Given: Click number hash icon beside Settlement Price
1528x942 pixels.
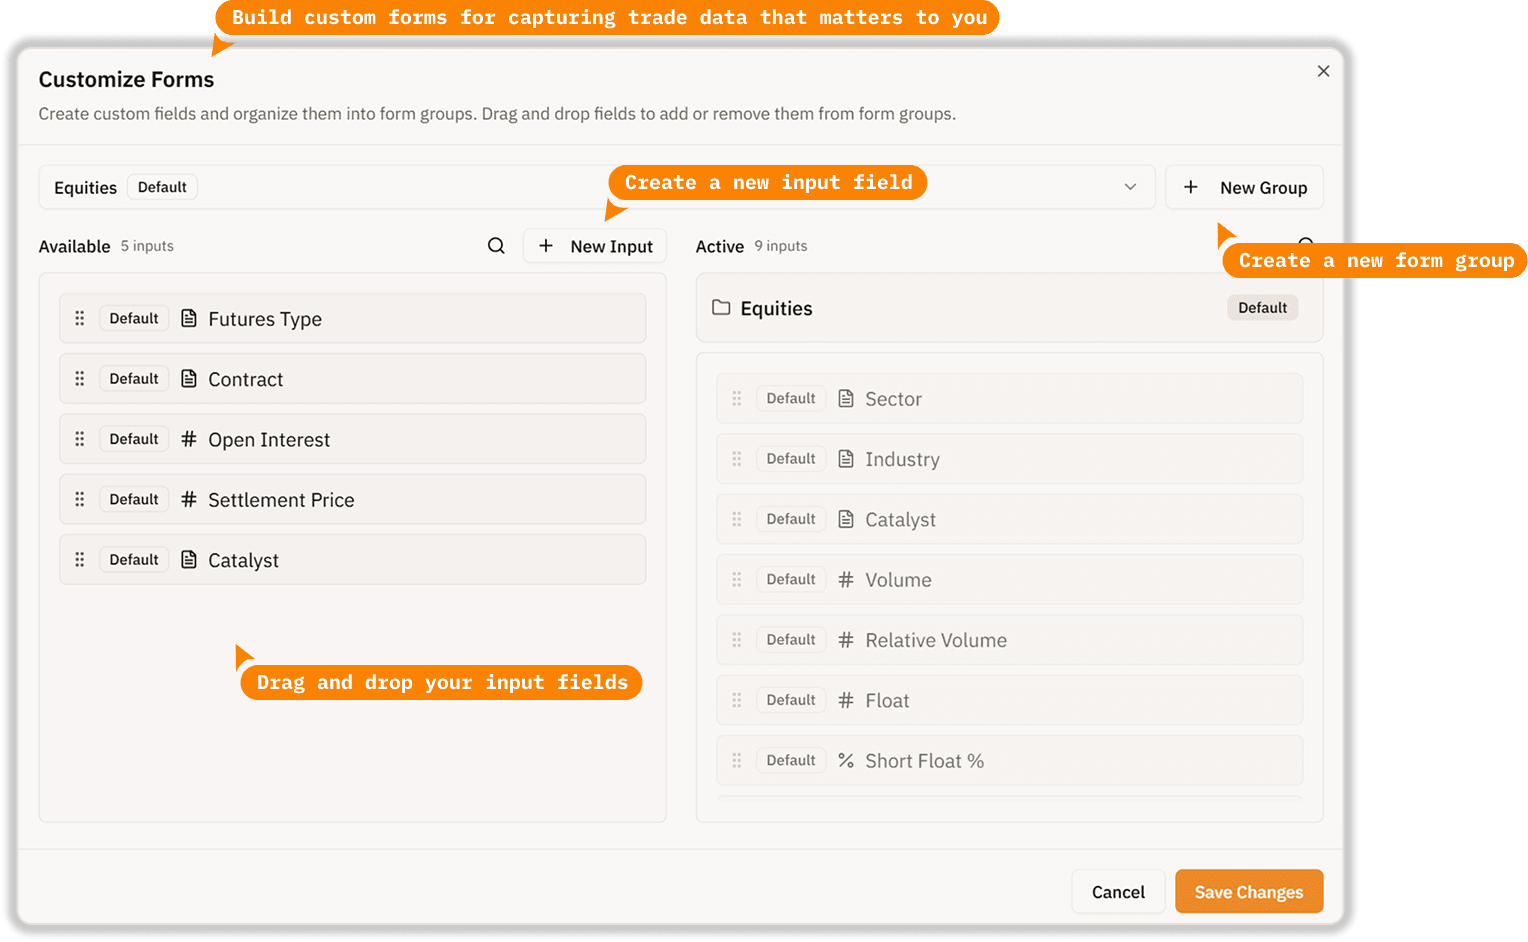Looking at the screenshot, I should tap(189, 499).
